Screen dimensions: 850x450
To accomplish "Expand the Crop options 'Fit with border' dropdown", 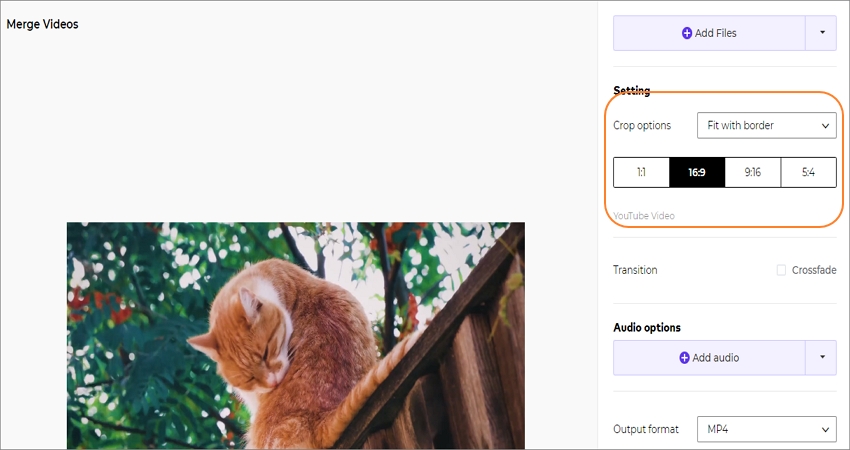I will click(767, 125).
